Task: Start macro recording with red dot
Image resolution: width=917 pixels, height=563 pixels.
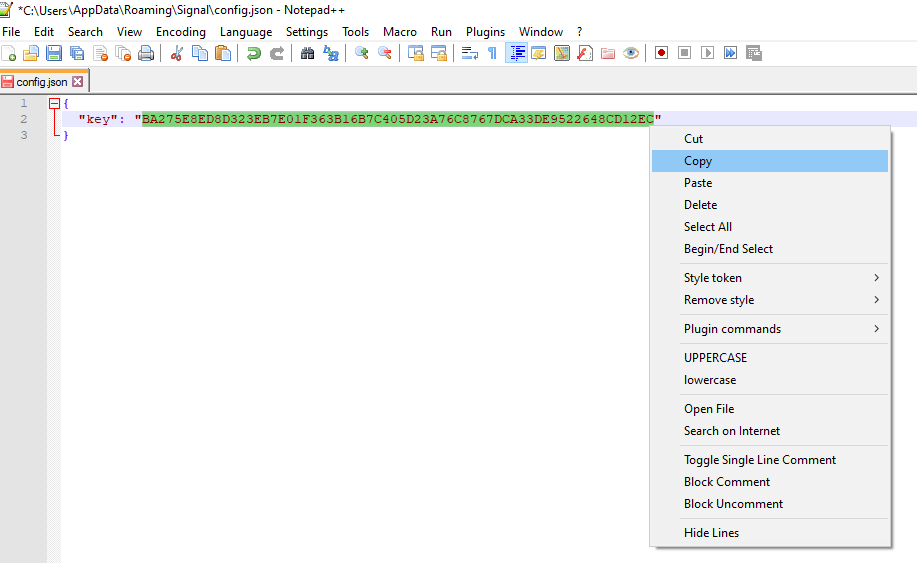Action: [661, 53]
